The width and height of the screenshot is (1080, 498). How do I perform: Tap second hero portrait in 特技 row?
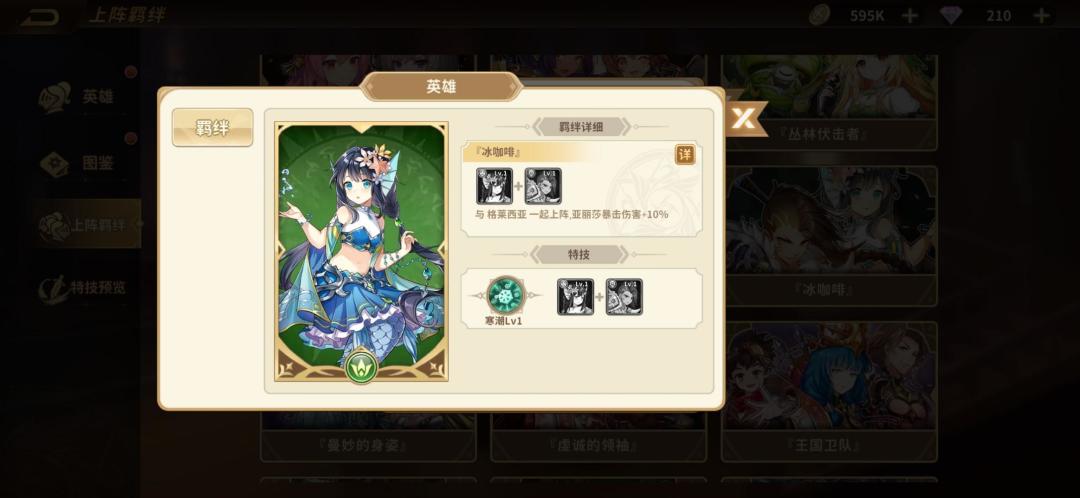click(624, 297)
